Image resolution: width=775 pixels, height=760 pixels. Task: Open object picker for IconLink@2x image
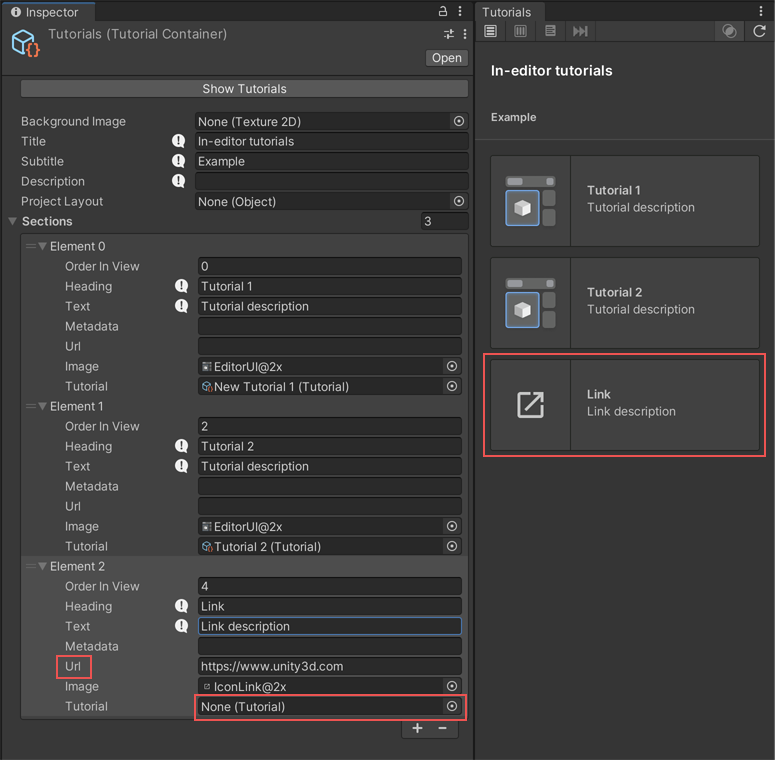[452, 686]
